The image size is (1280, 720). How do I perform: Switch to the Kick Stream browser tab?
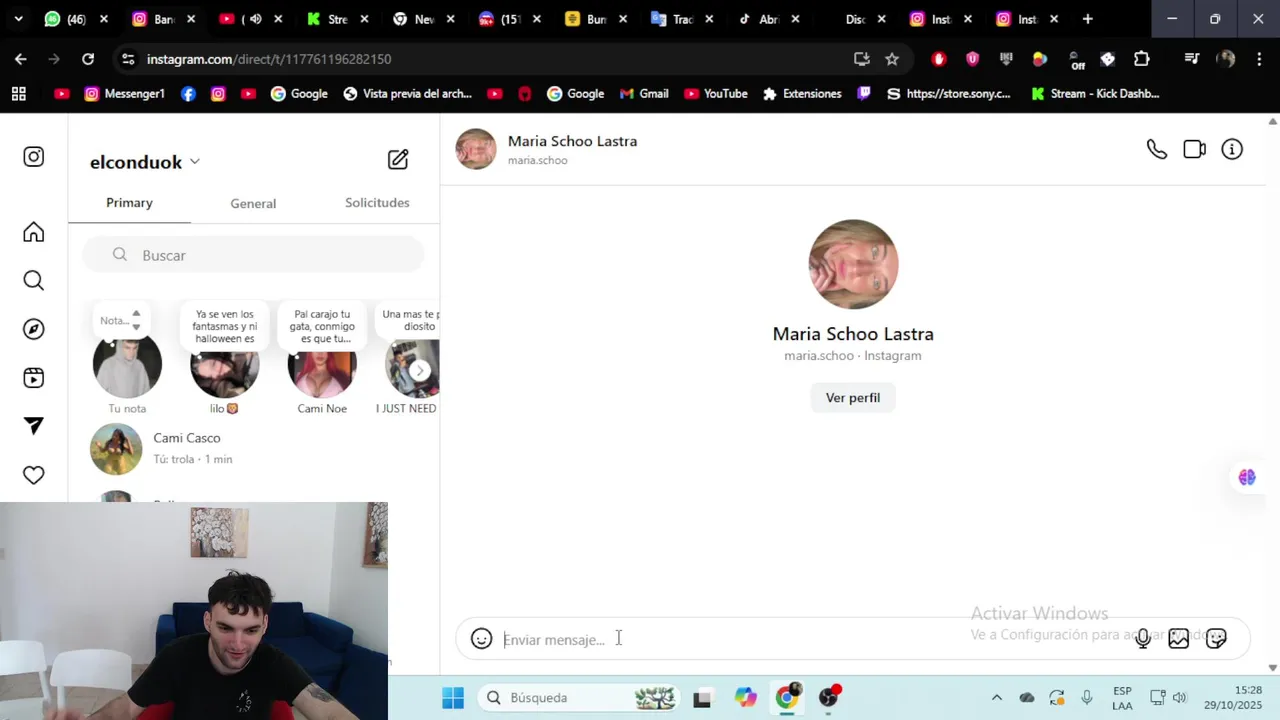coord(330,19)
